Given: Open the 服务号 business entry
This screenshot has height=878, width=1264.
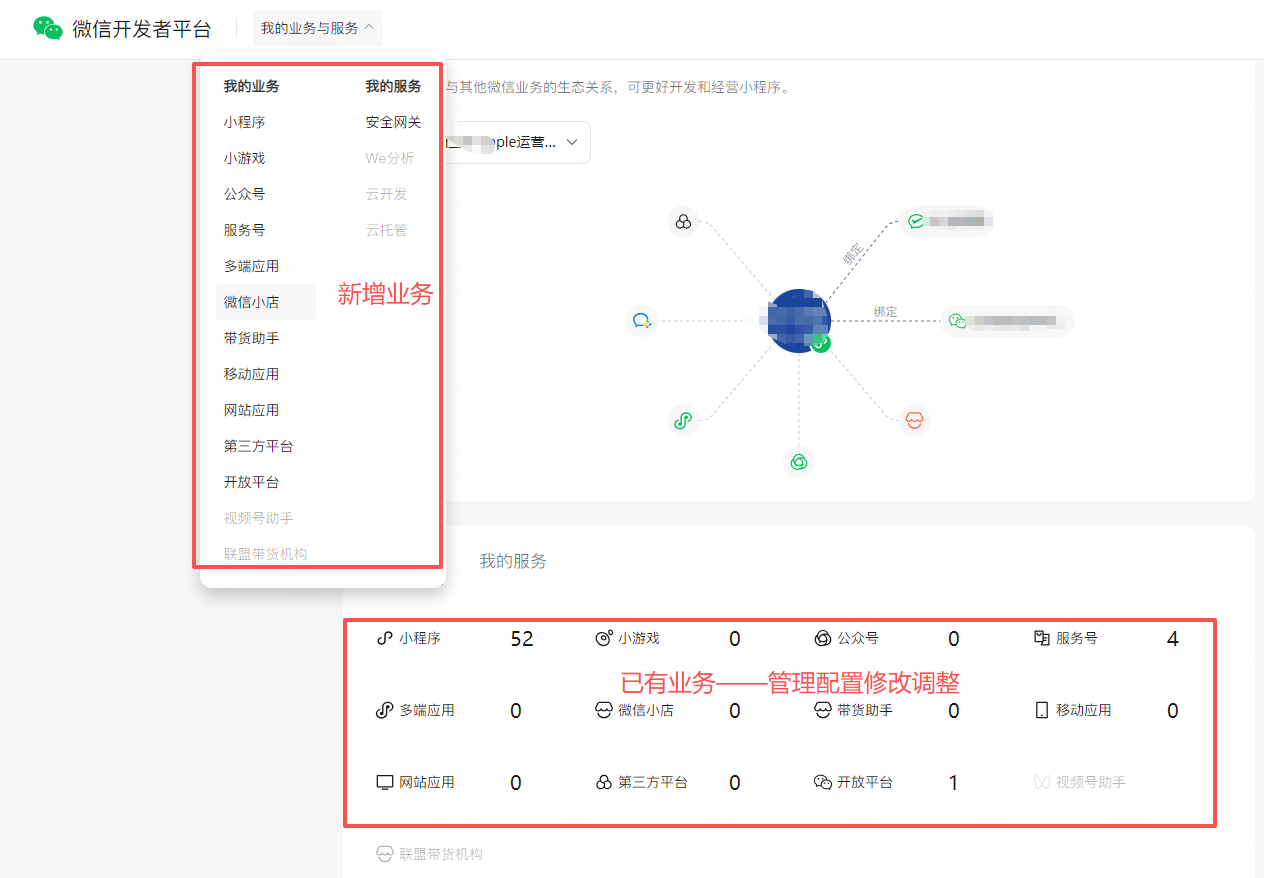Looking at the screenshot, I should pos(1076,638).
